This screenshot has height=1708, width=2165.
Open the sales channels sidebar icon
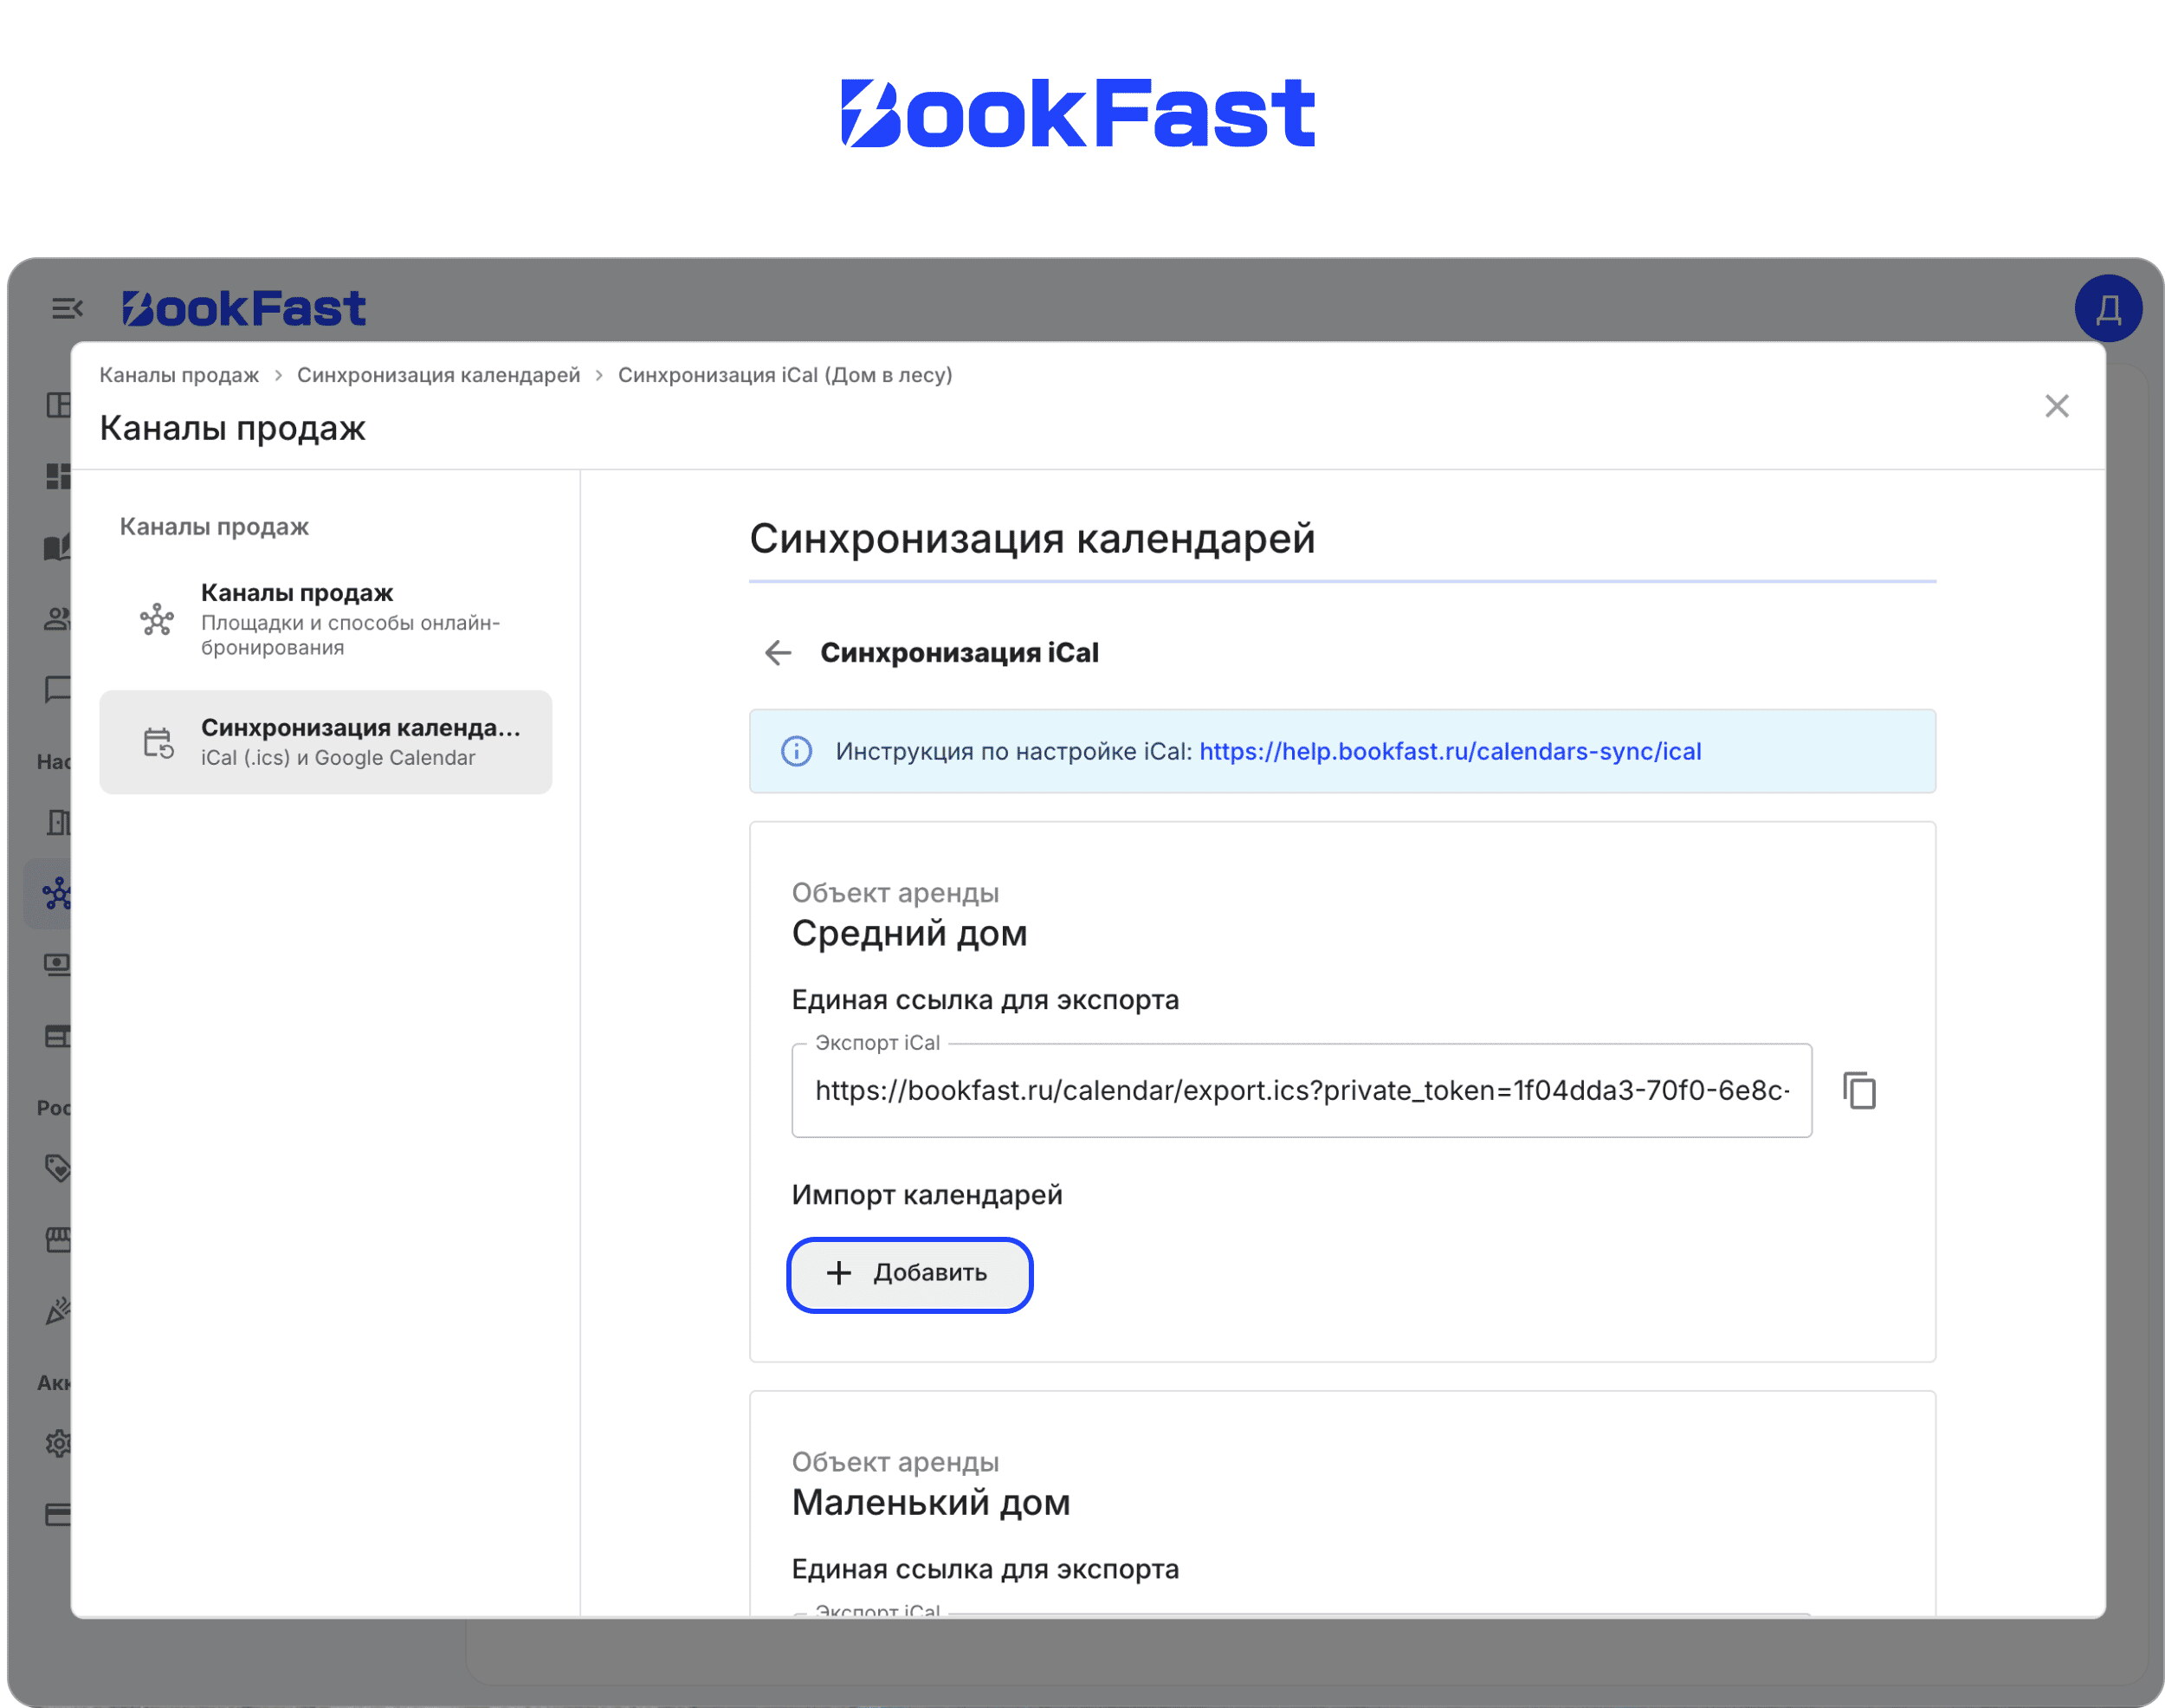(57, 894)
